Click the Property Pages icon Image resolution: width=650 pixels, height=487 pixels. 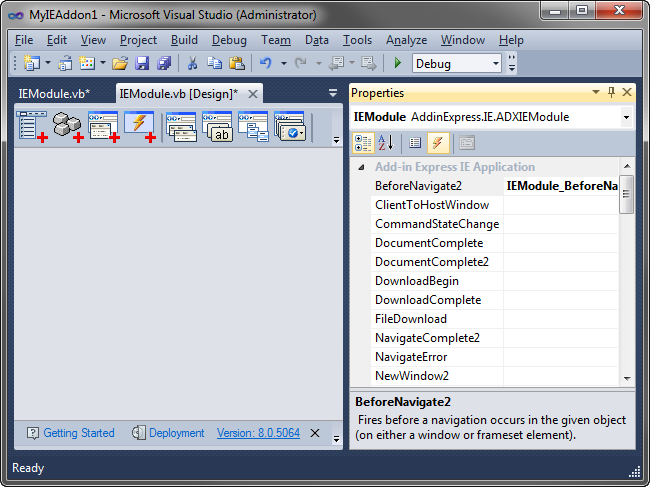tap(467, 143)
